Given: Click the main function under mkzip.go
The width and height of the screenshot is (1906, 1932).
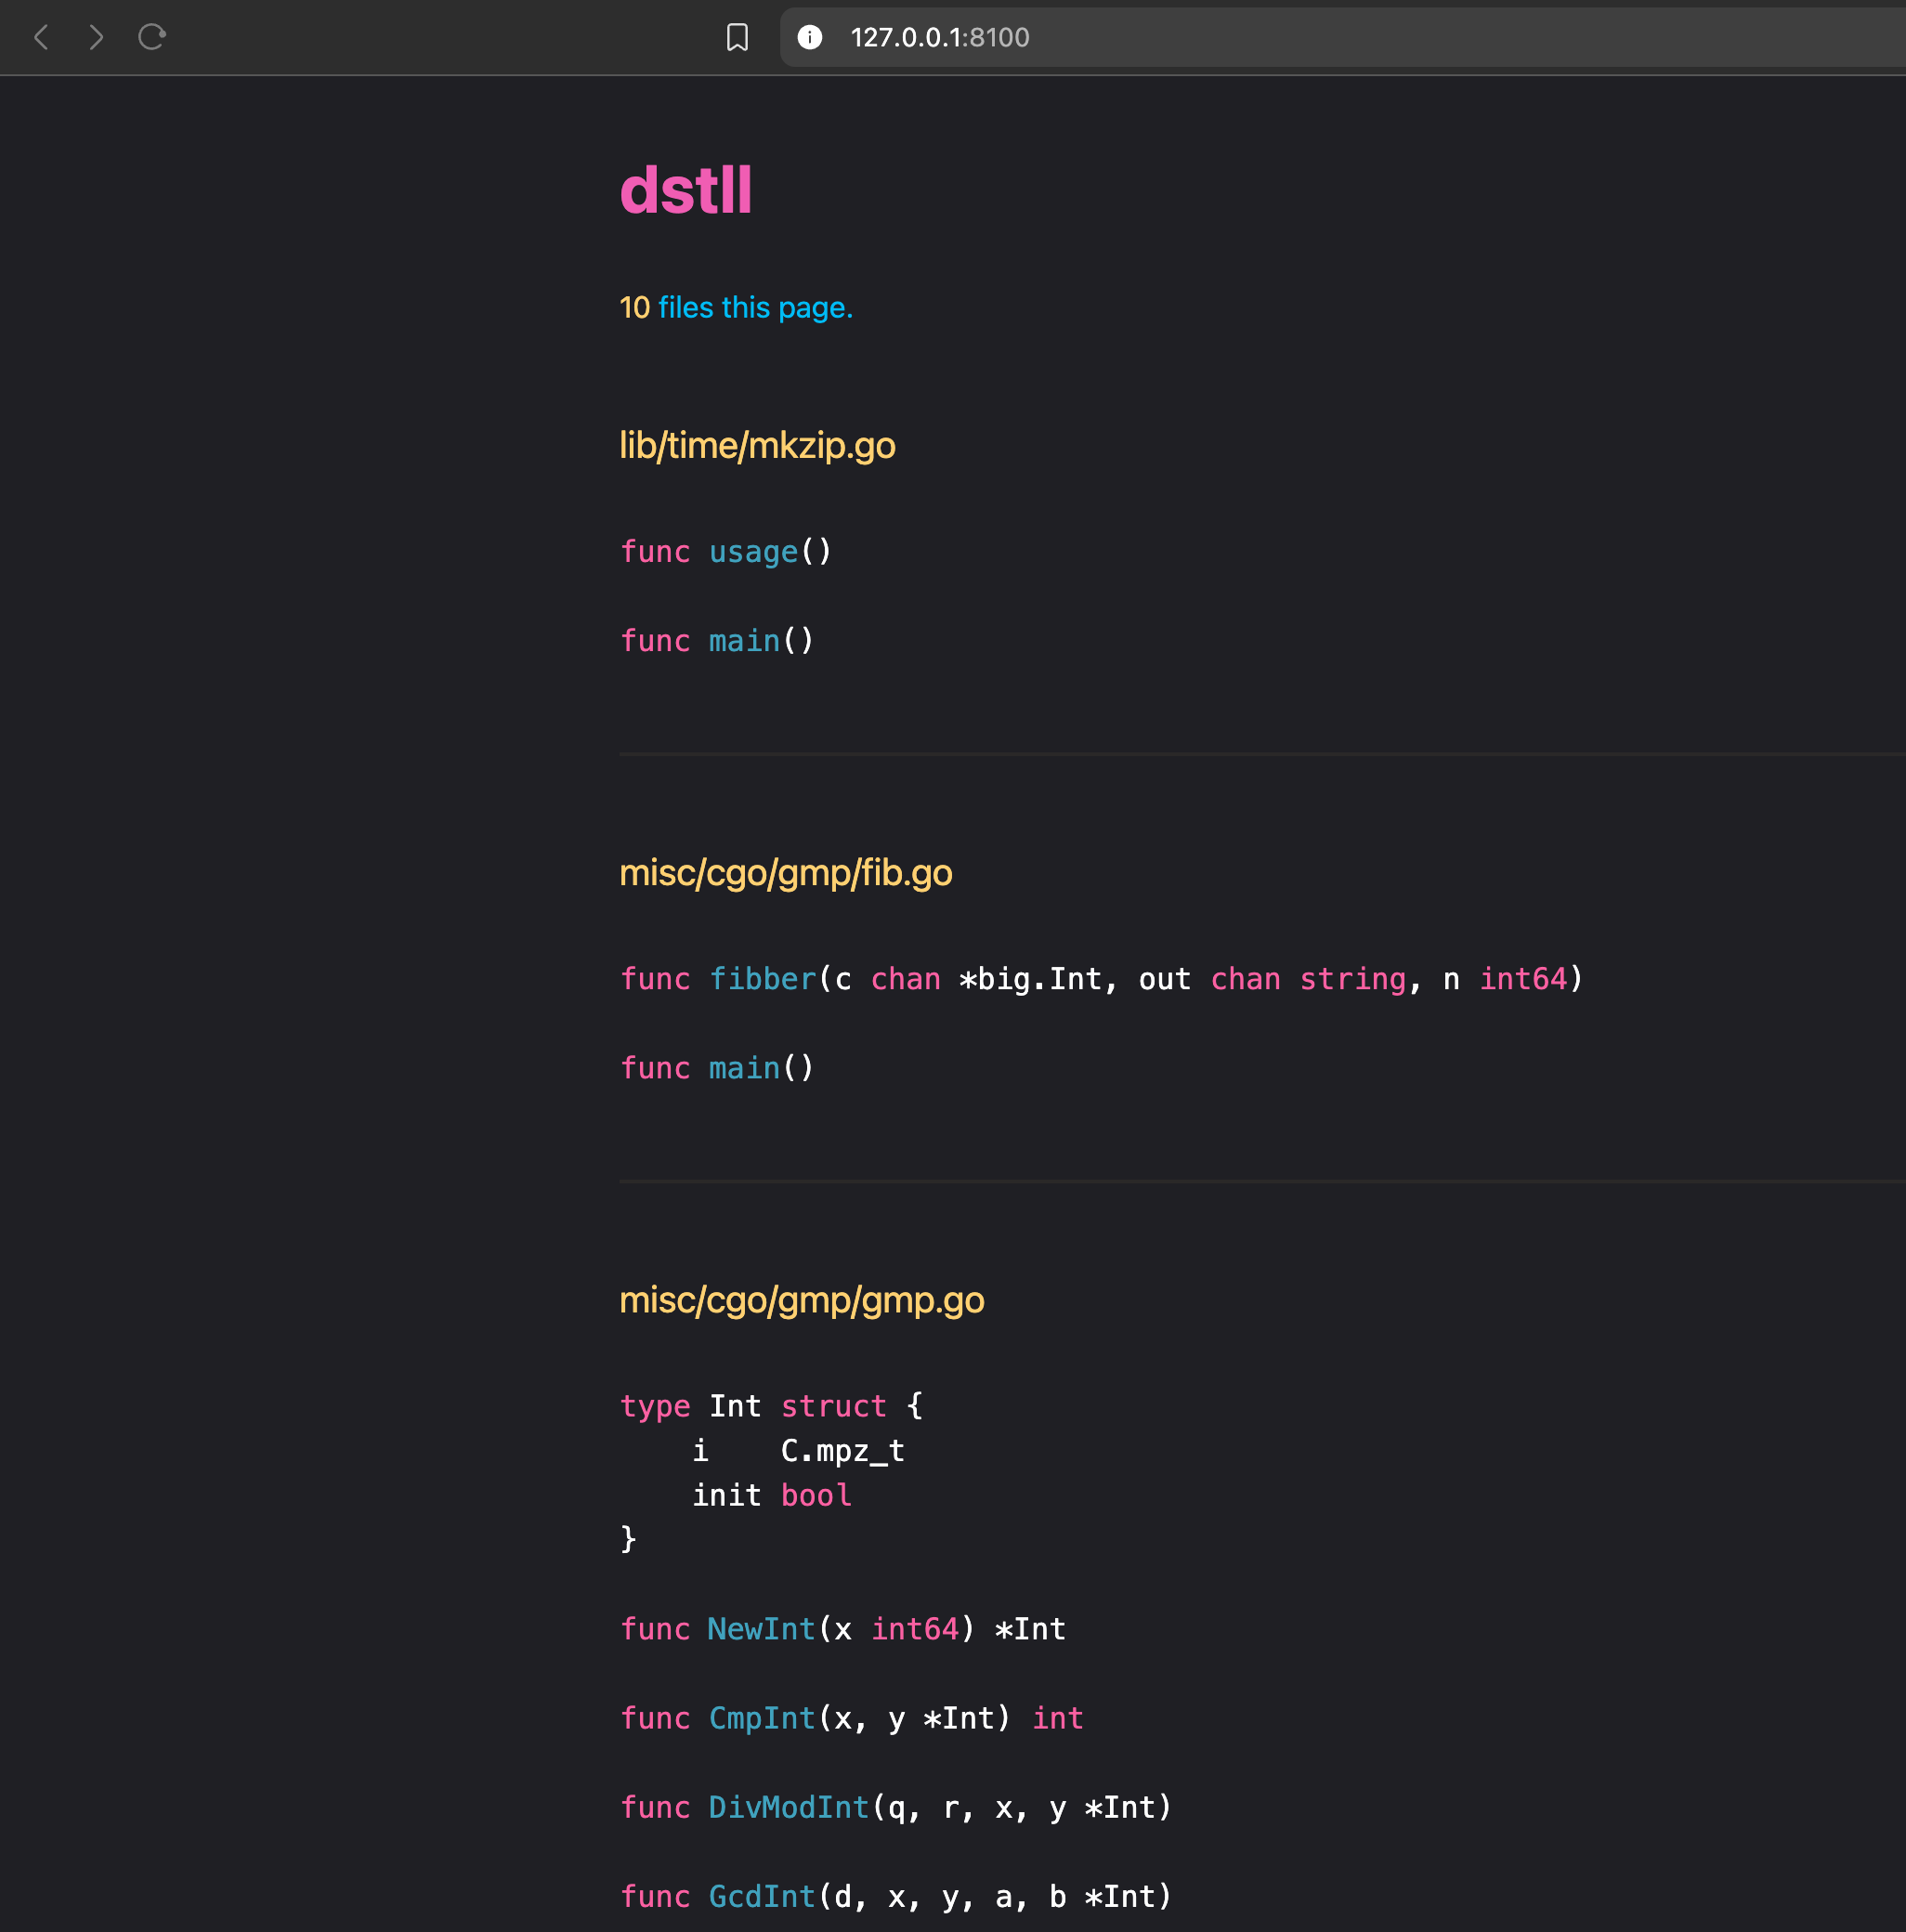Looking at the screenshot, I should pos(744,641).
